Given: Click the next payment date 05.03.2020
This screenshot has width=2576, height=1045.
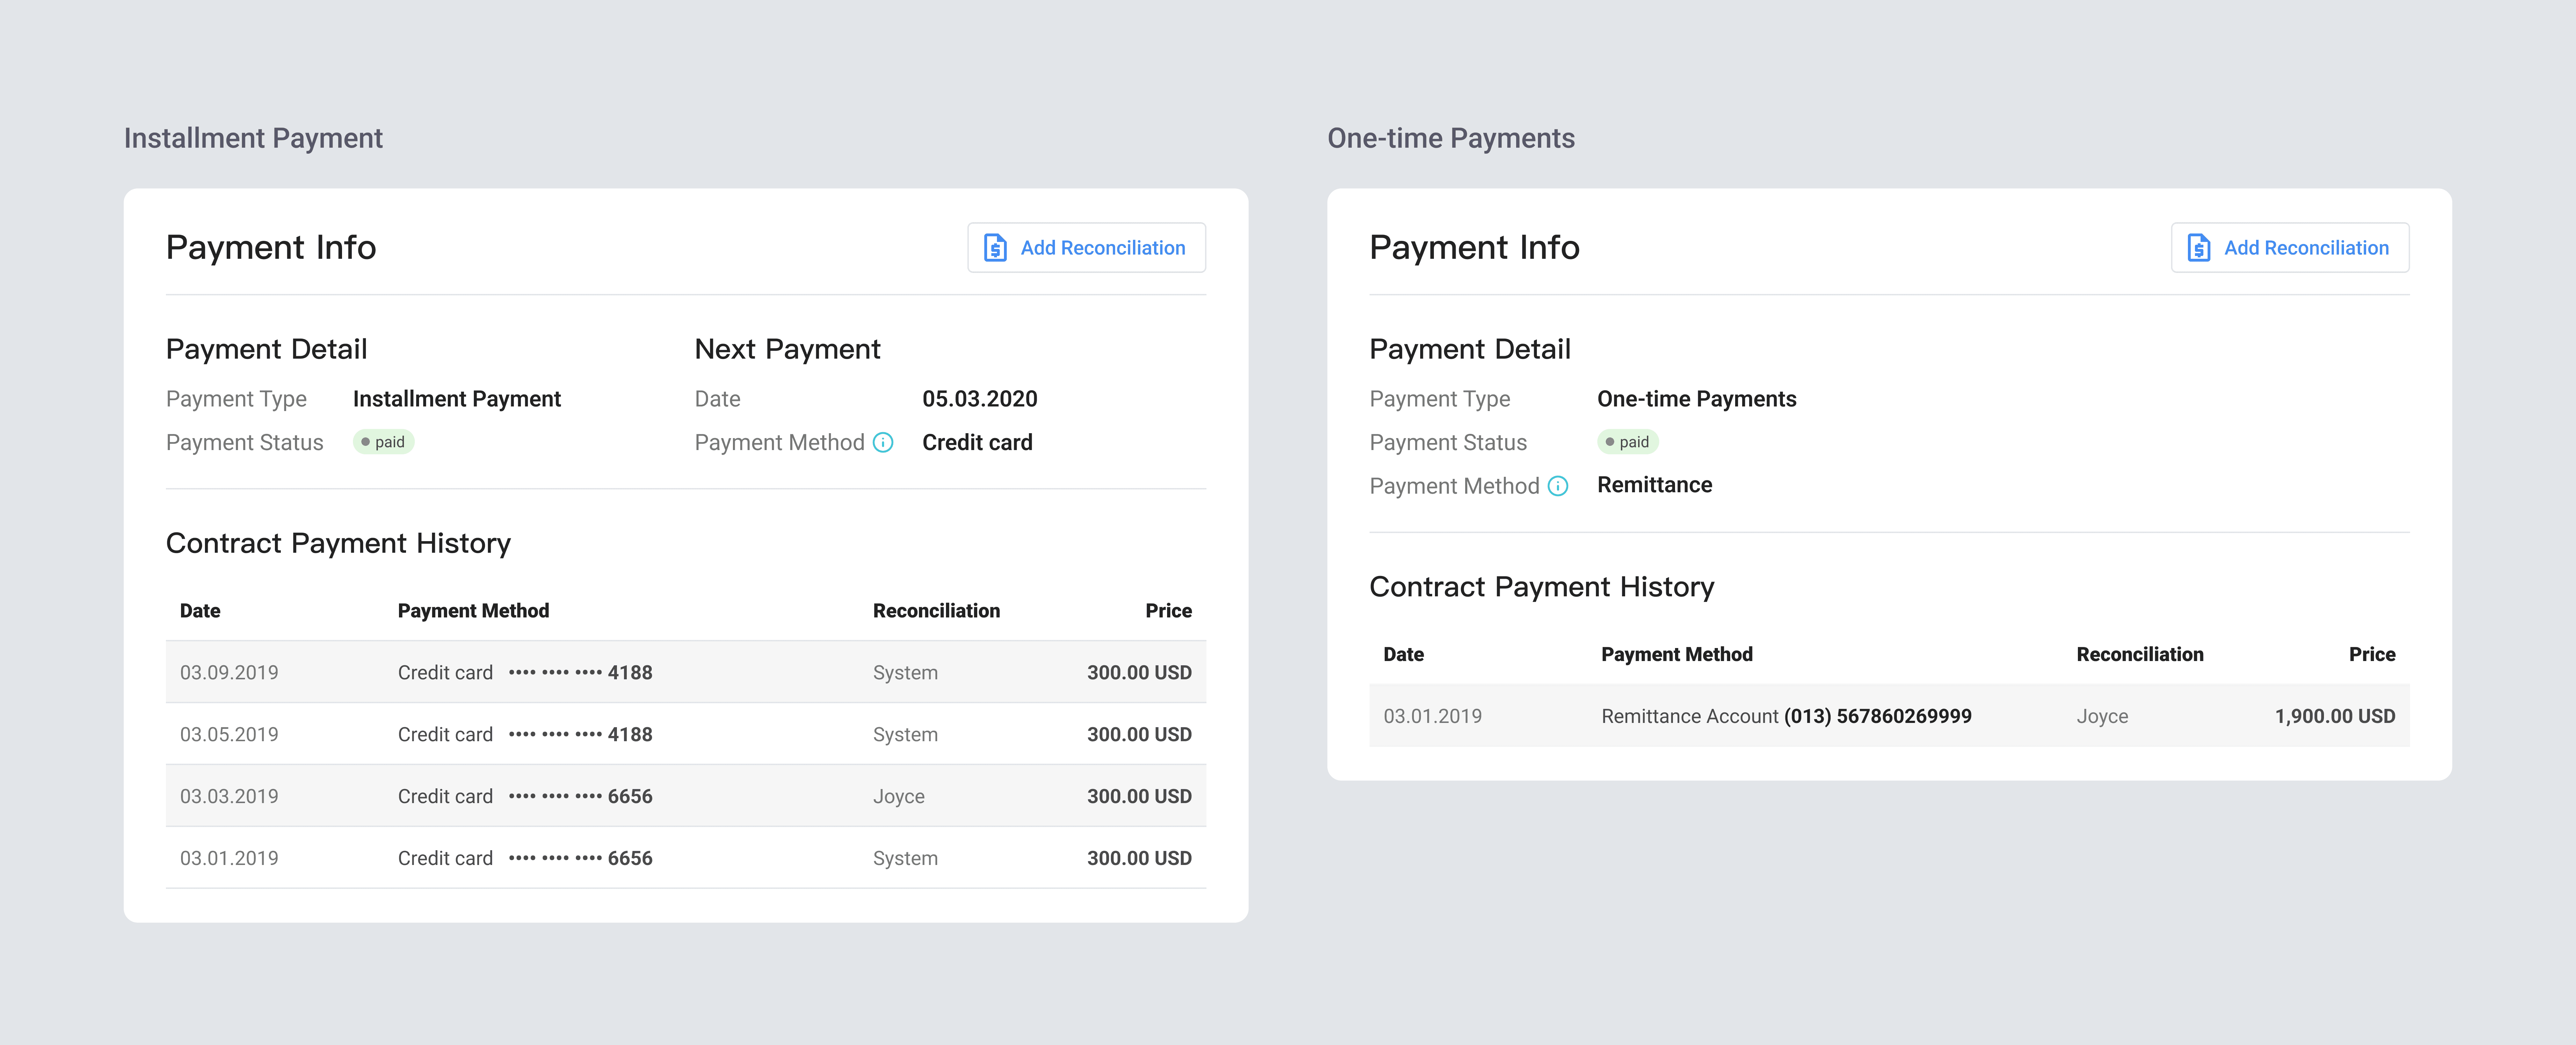Looking at the screenshot, I should click(x=980, y=399).
